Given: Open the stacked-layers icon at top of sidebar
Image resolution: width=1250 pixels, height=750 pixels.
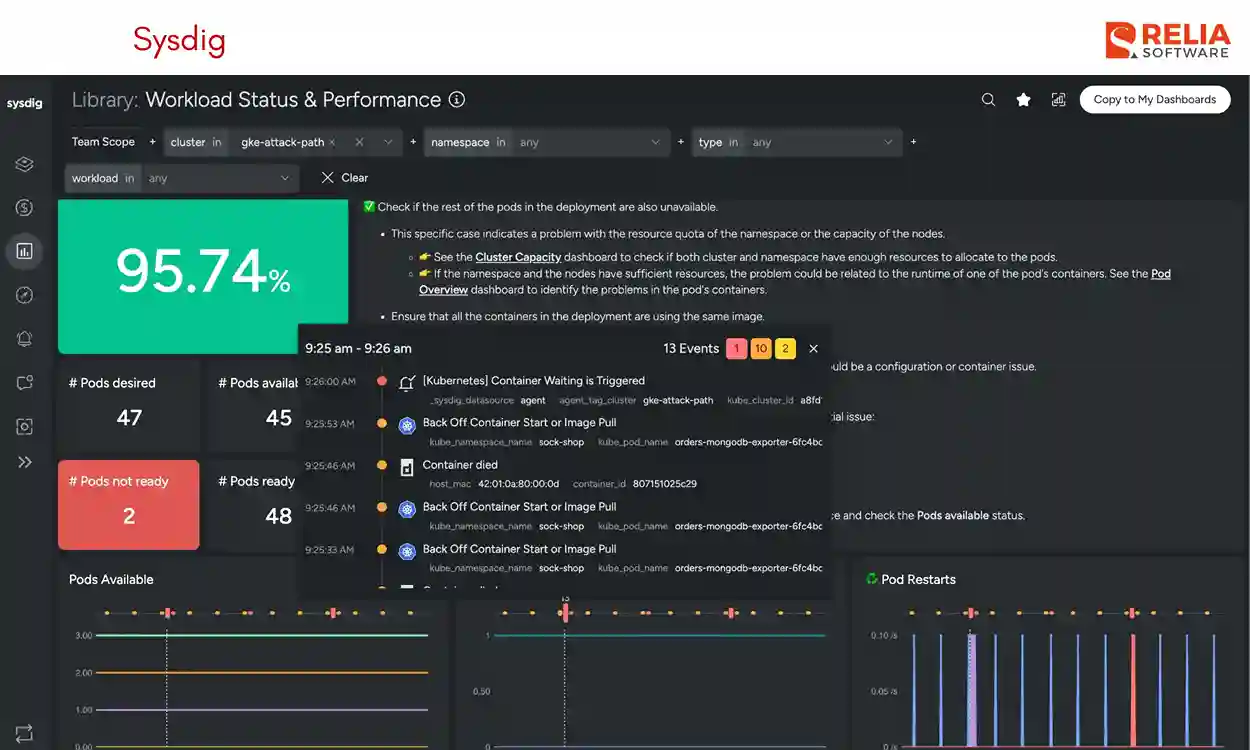Looking at the screenshot, I should point(25,164).
